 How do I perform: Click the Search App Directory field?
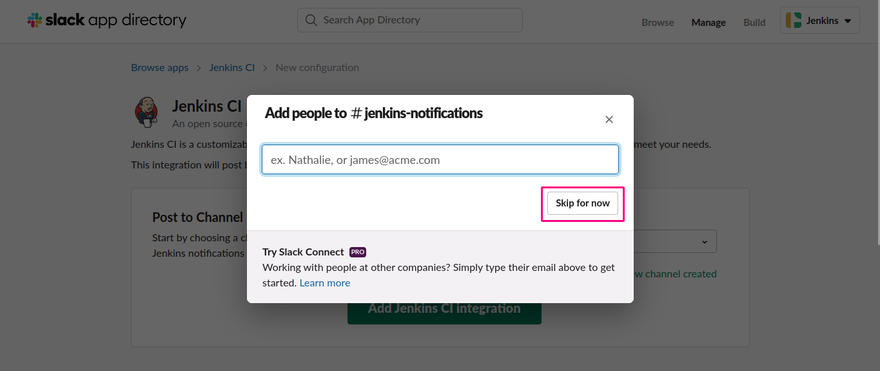tap(410, 20)
